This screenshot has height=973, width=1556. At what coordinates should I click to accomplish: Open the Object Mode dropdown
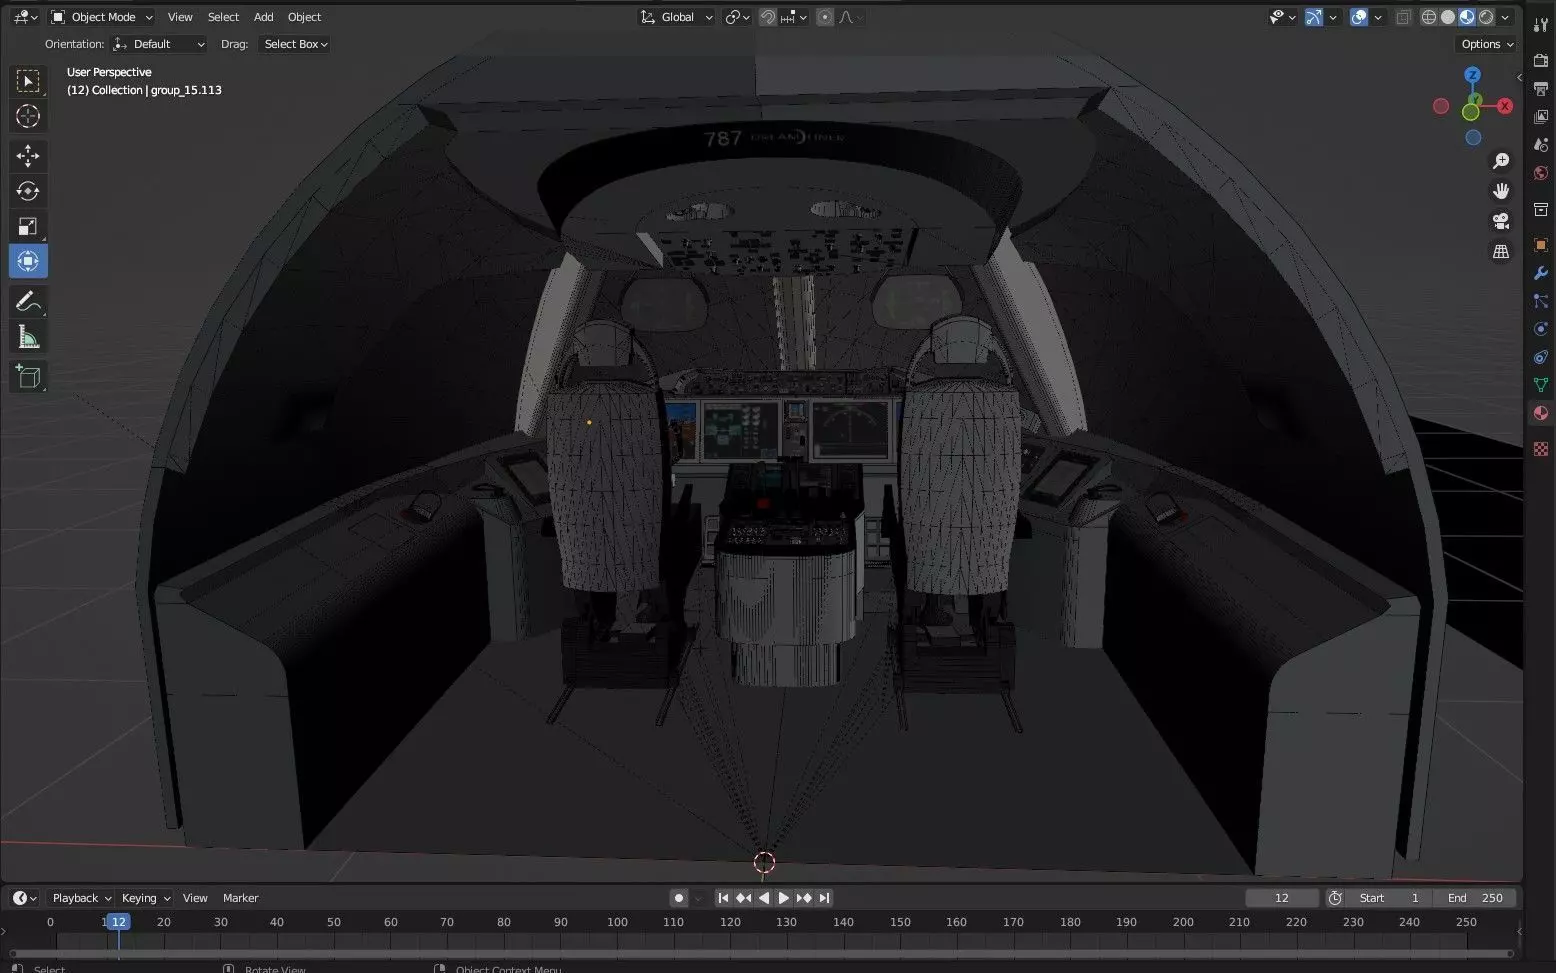[101, 17]
